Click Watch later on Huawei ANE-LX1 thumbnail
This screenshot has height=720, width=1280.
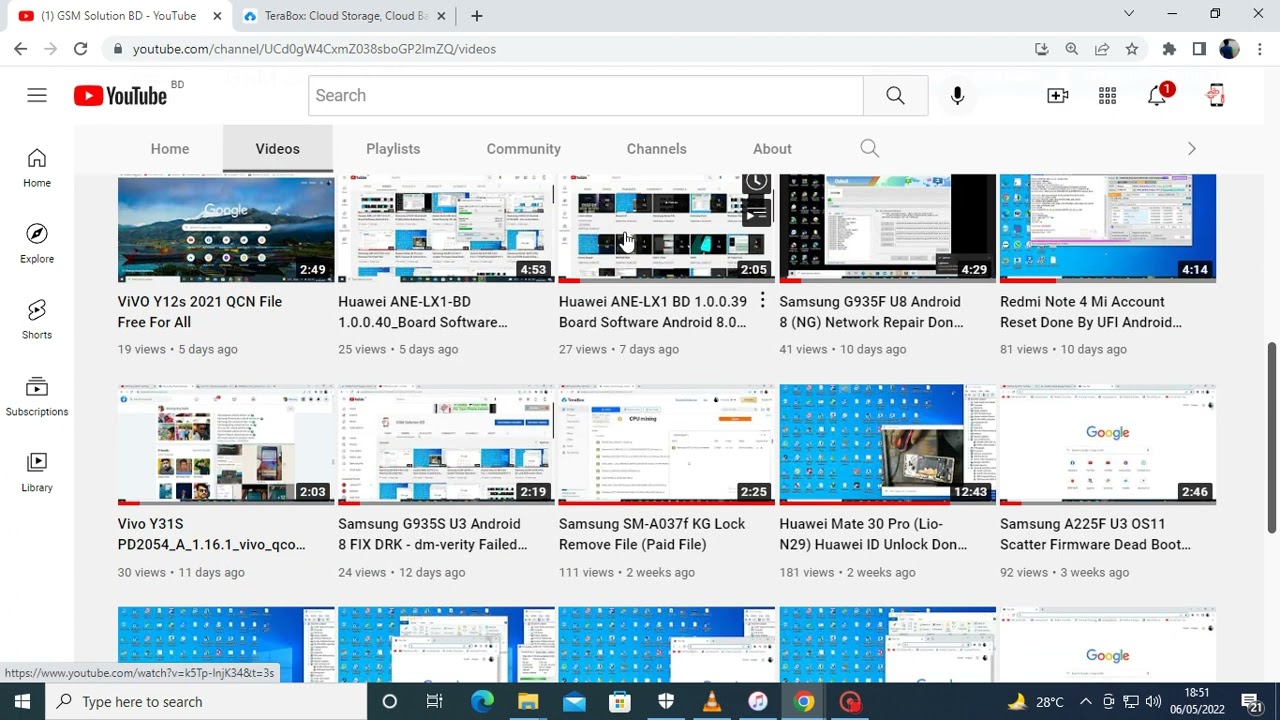coord(756,183)
